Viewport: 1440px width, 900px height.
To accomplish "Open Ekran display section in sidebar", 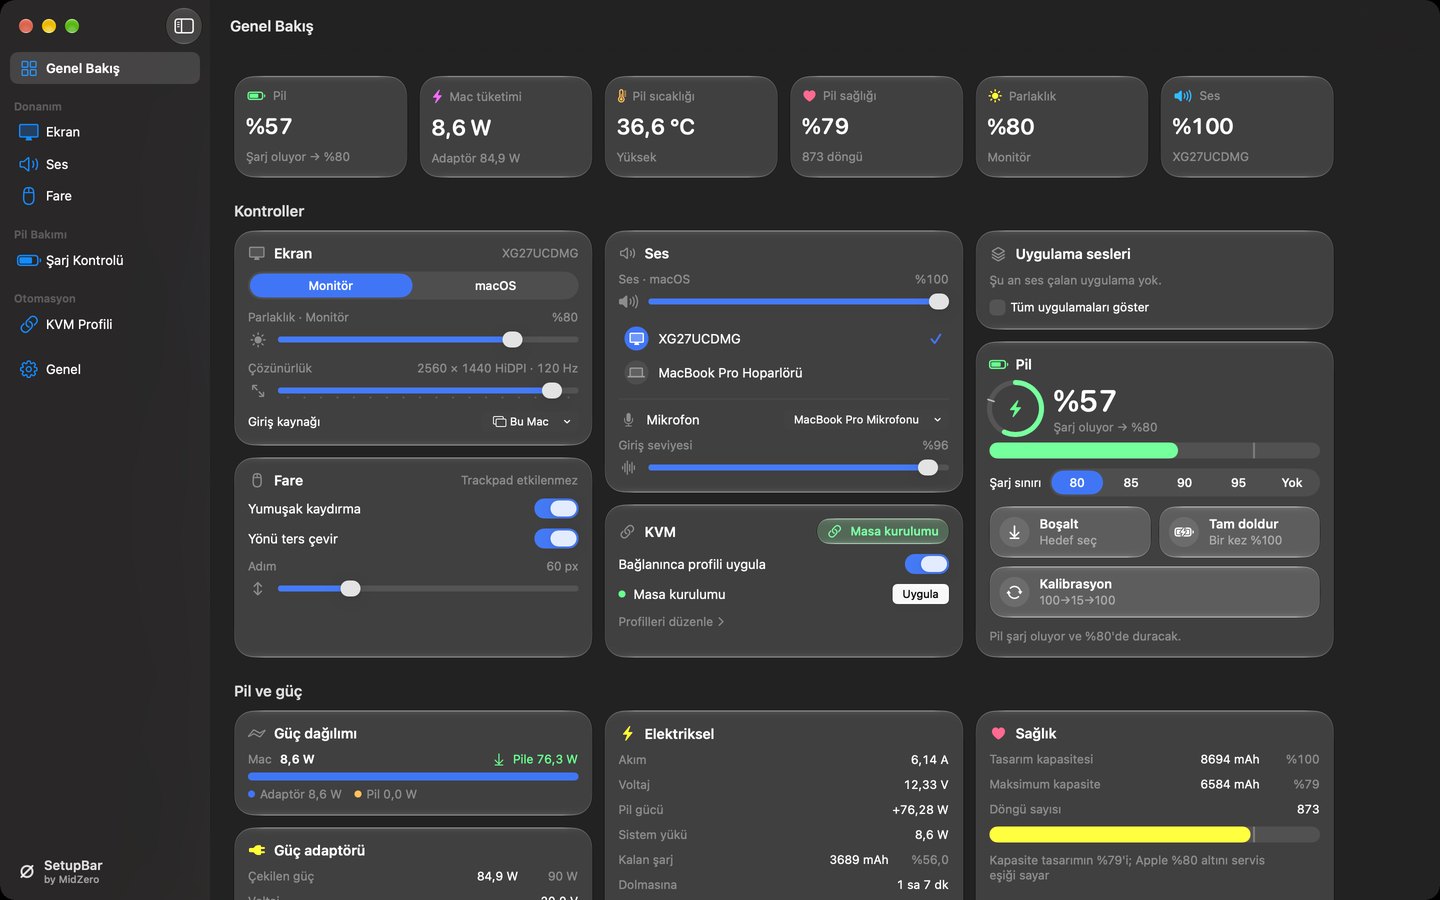I will point(104,132).
